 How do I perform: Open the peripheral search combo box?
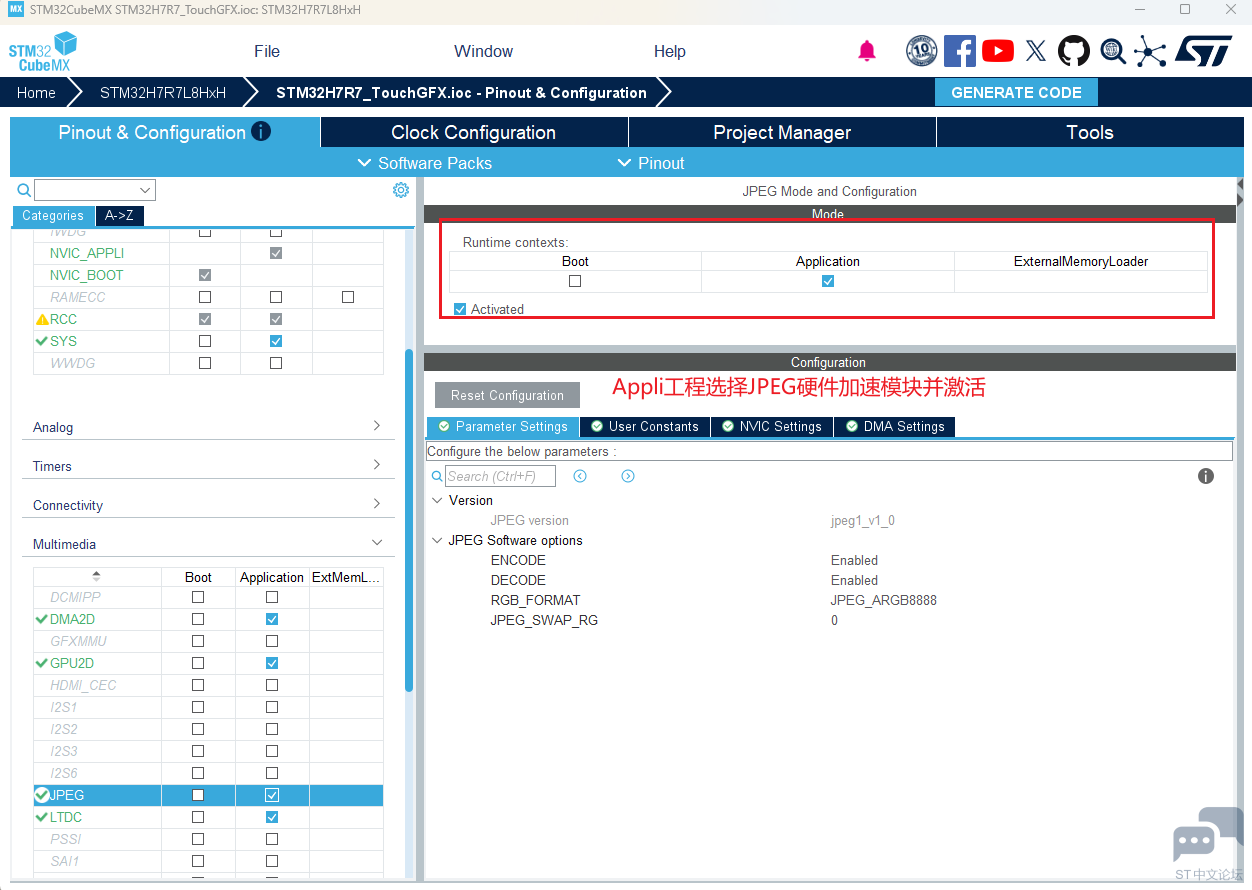95,190
